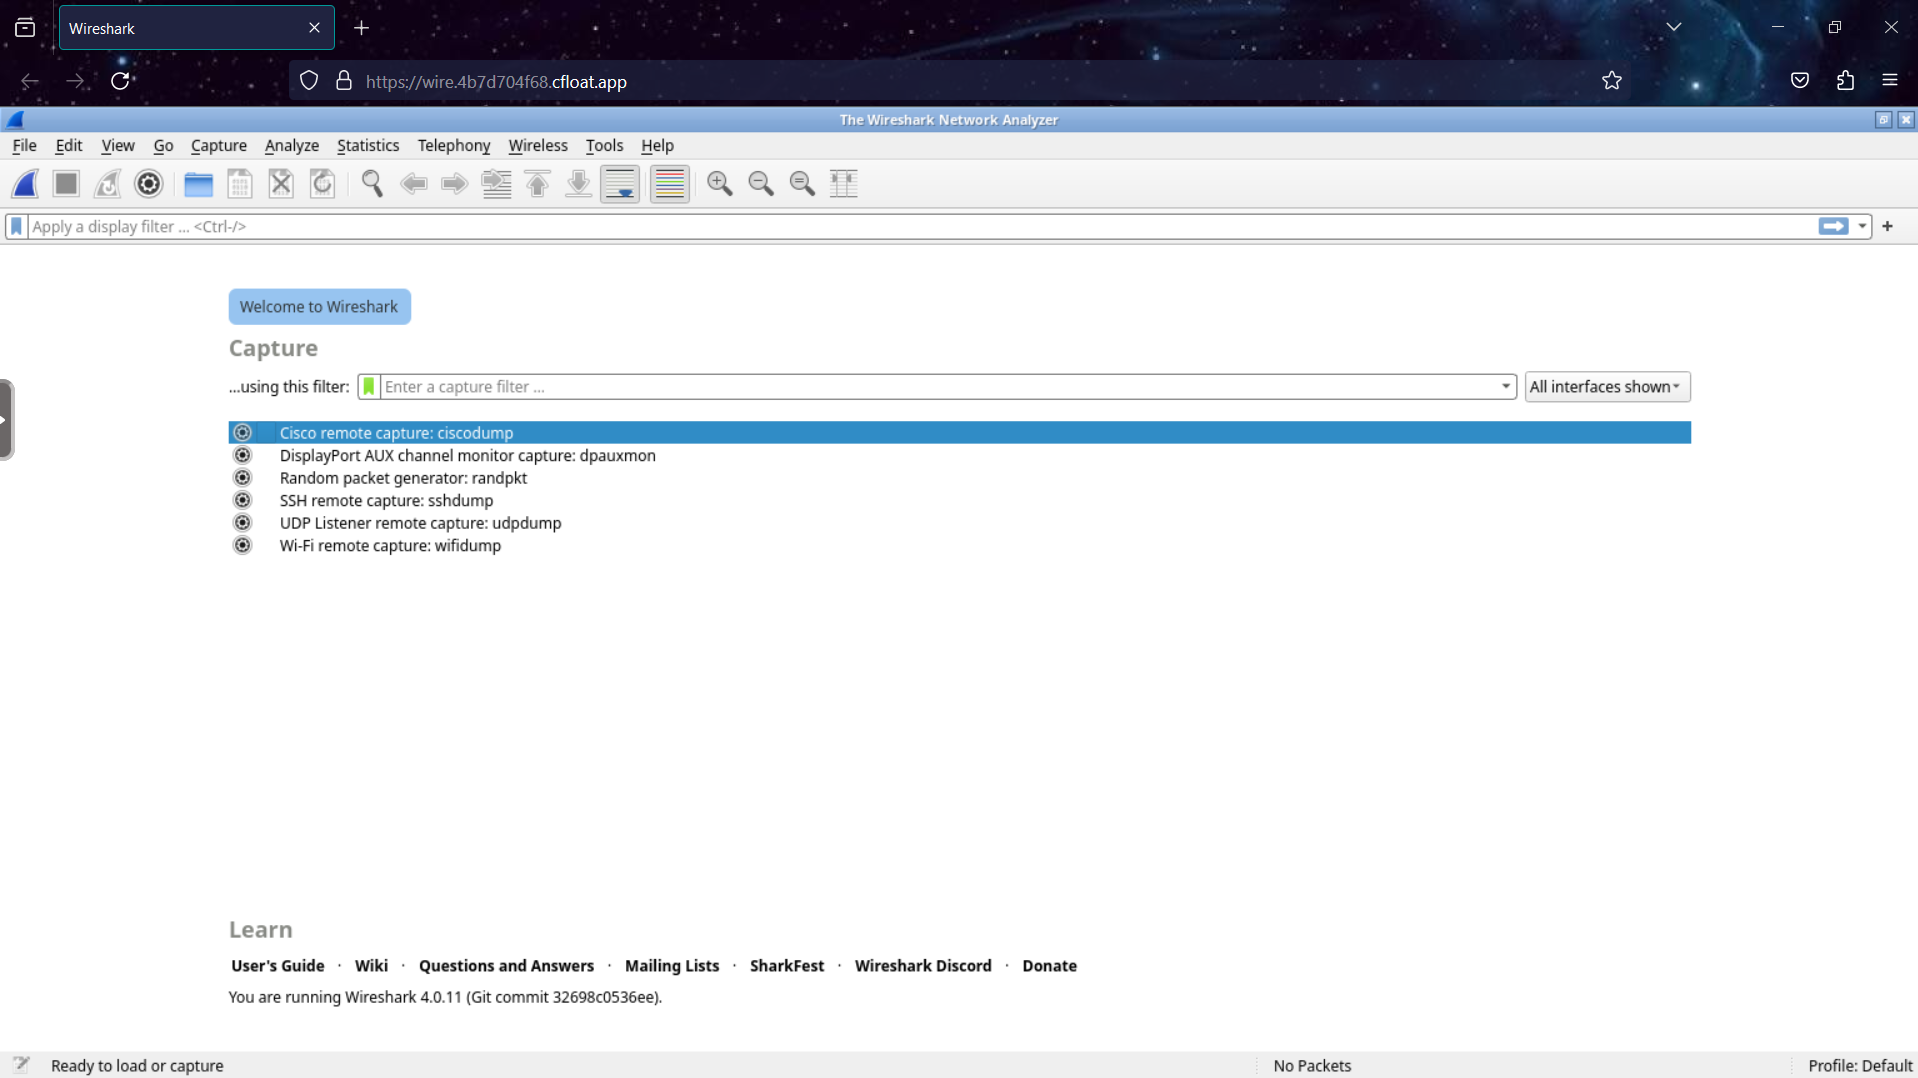The height and width of the screenshot is (1078, 1918).
Task: Click Profile: Default in status bar
Action: pos(1860,1066)
